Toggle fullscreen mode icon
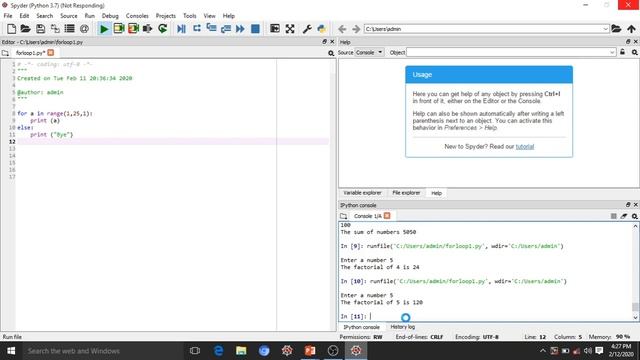Image resolution: width=640 pixels, height=360 pixels. pyautogui.click(x=290, y=29)
